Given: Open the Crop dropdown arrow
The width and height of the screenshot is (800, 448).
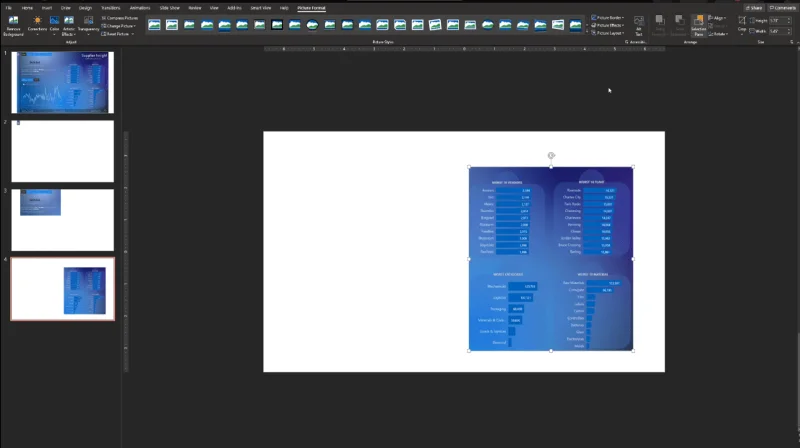Looking at the screenshot, I should 742,33.
